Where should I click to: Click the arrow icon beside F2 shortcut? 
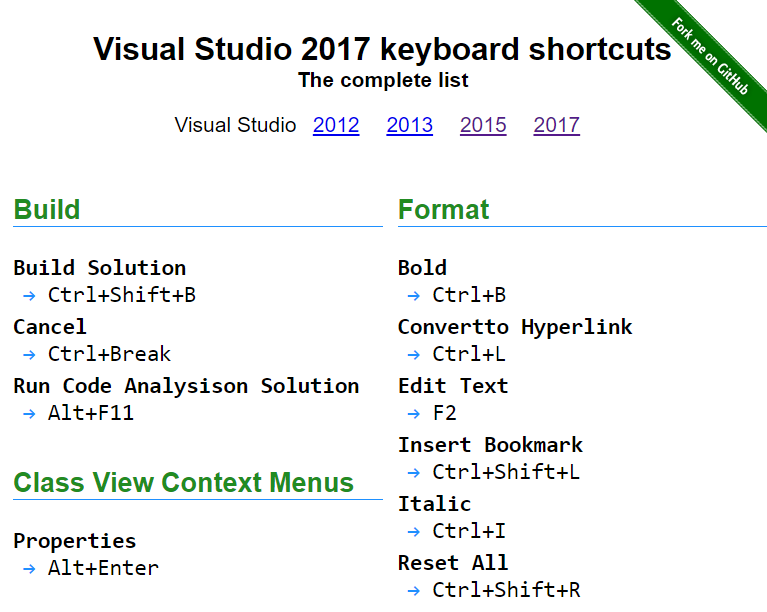412,414
